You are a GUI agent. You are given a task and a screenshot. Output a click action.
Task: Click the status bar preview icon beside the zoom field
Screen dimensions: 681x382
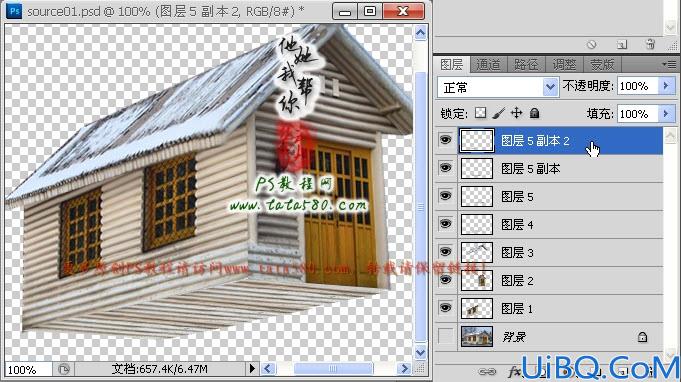(64, 369)
